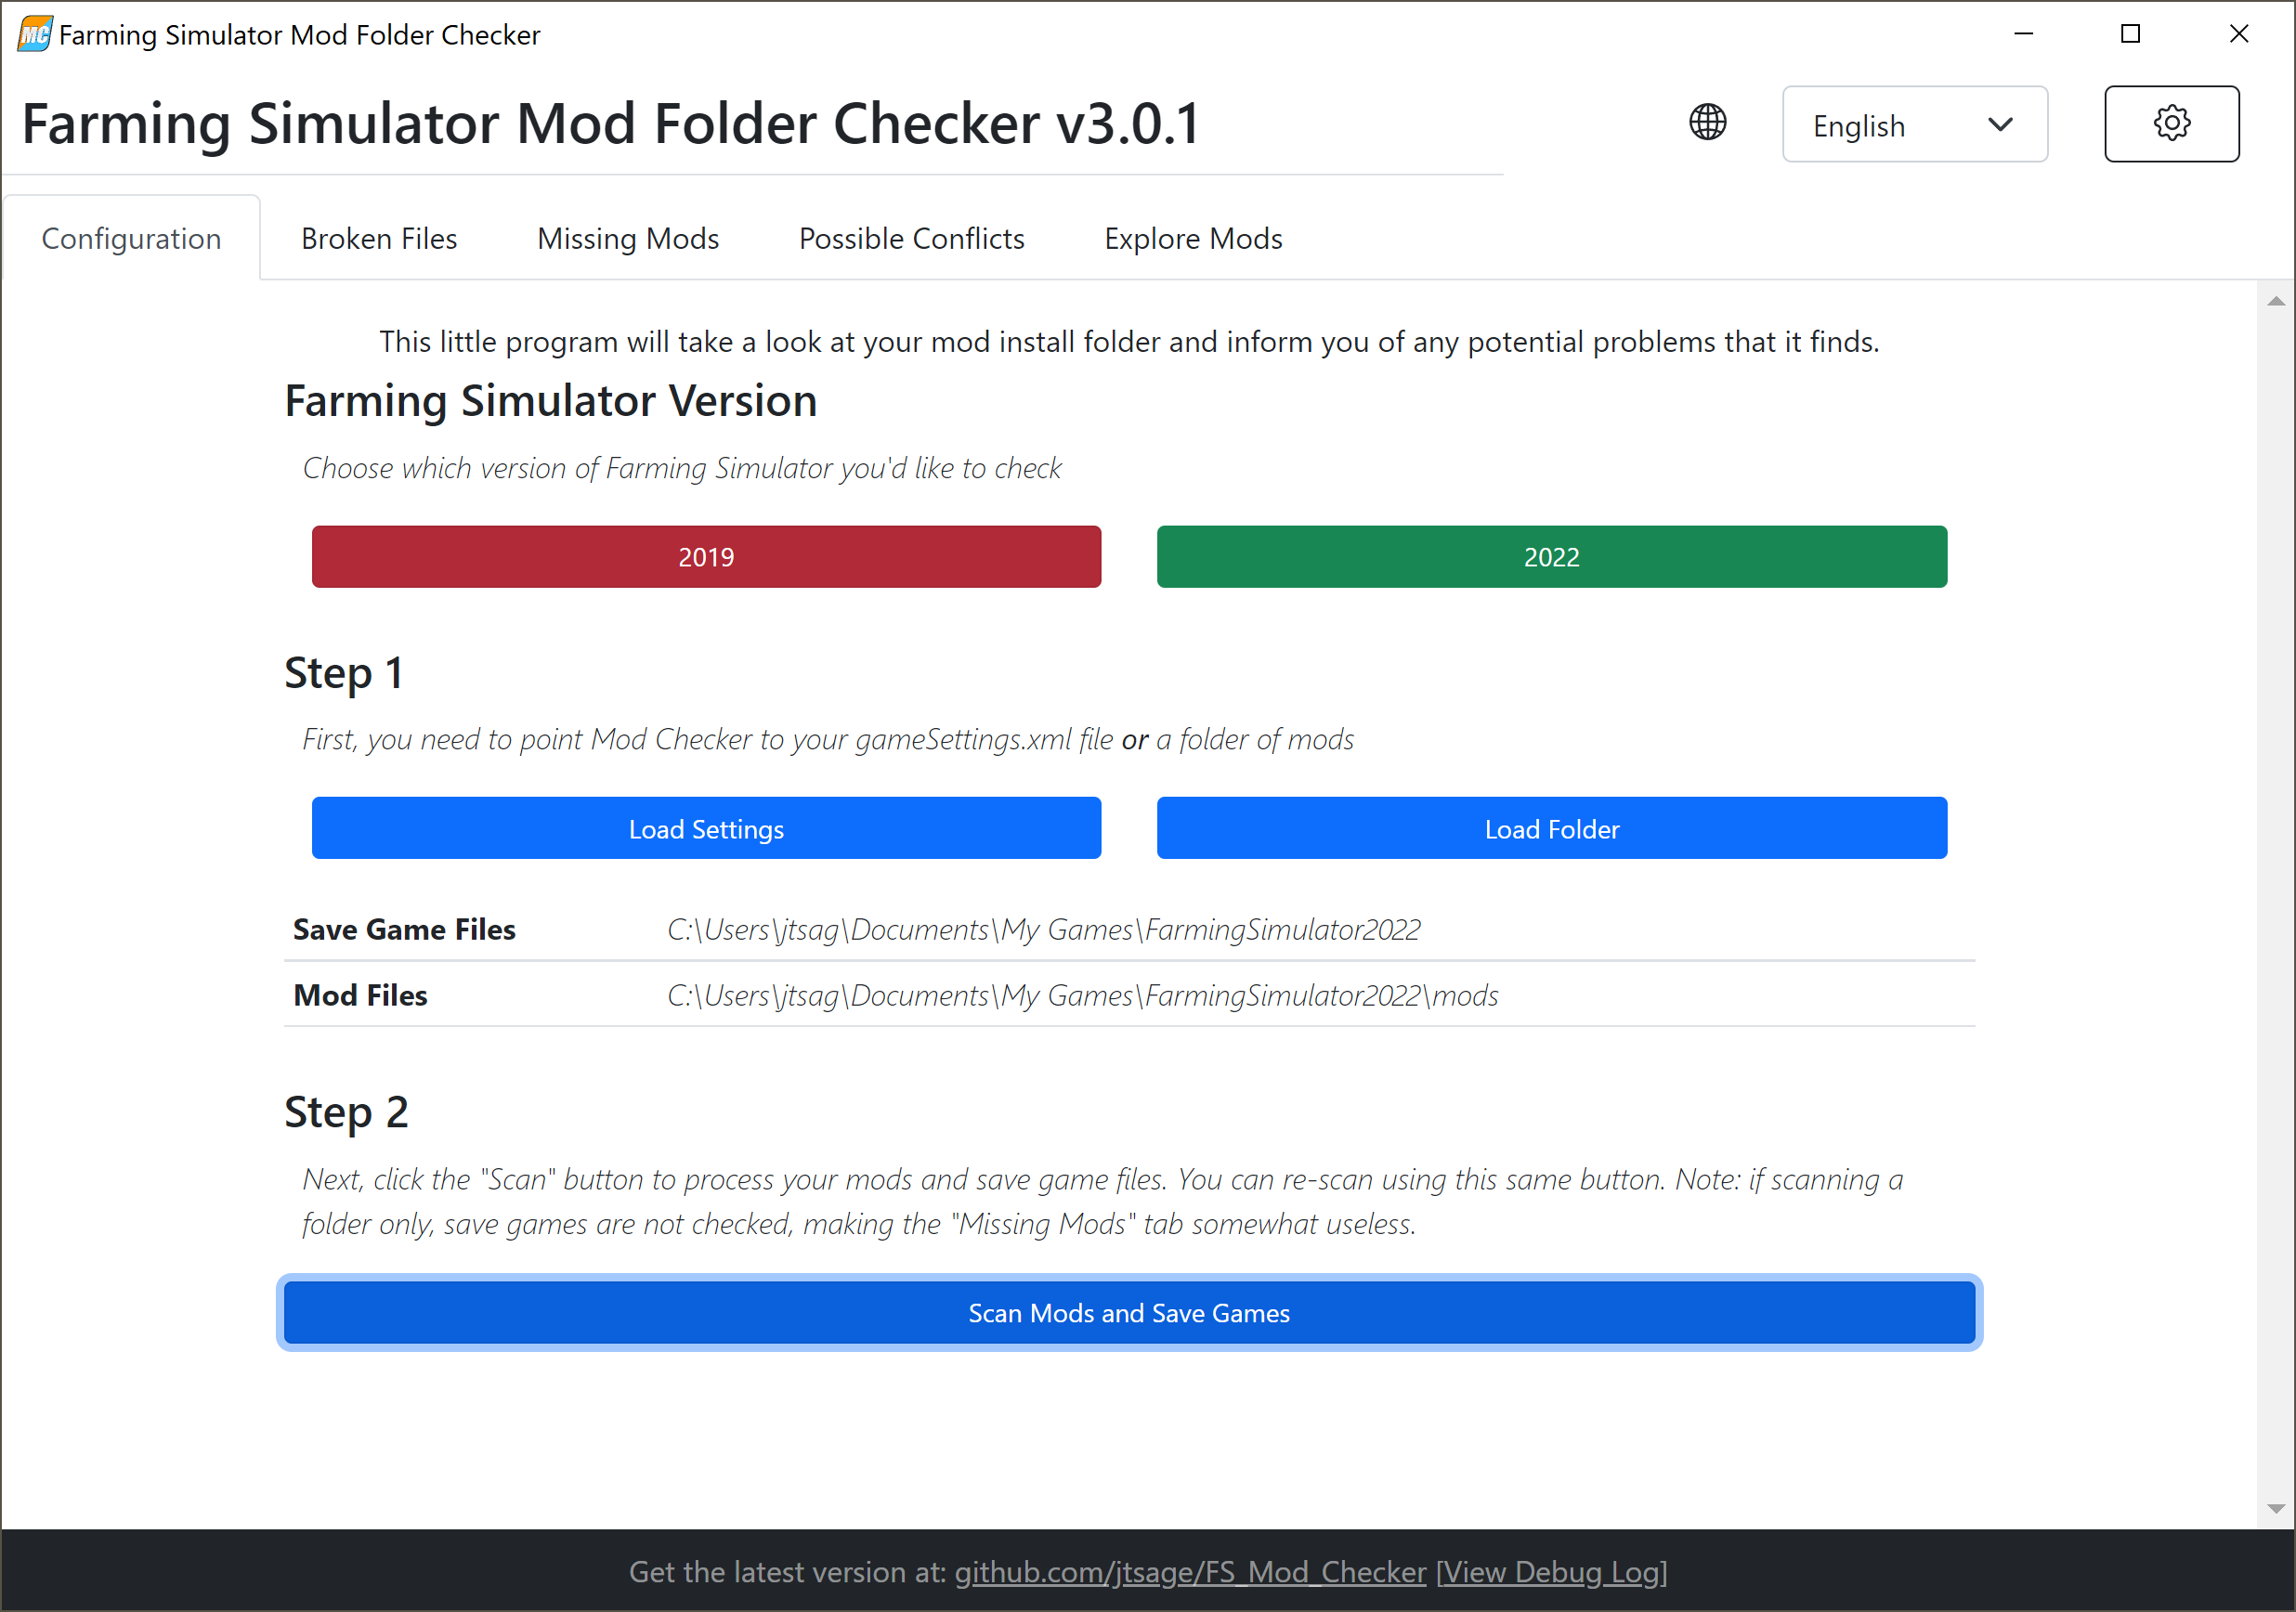The width and height of the screenshot is (2296, 1612).
Task: Open Possible Conflicts tab
Action: tap(912, 239)
